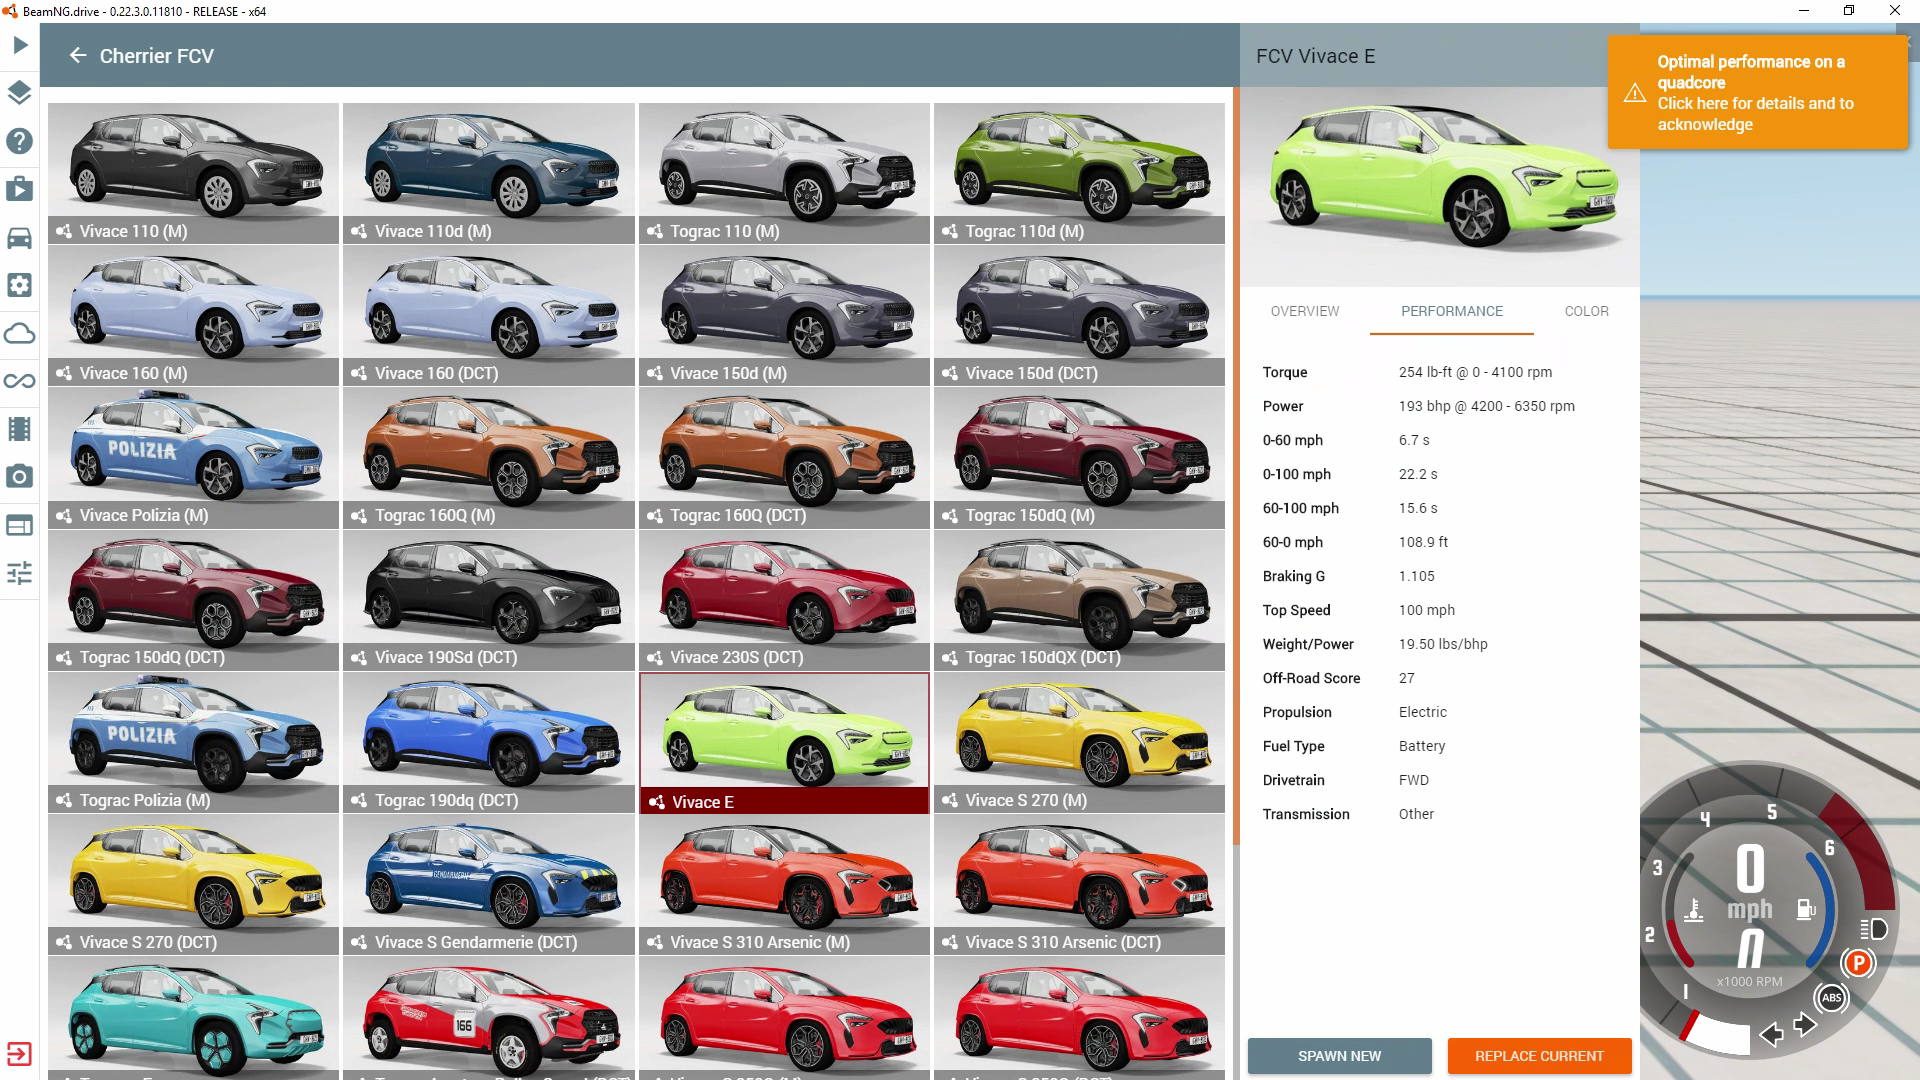Open the environment cloud icon
This screenshot has height=1080, width=1920.
click(20, 333)
